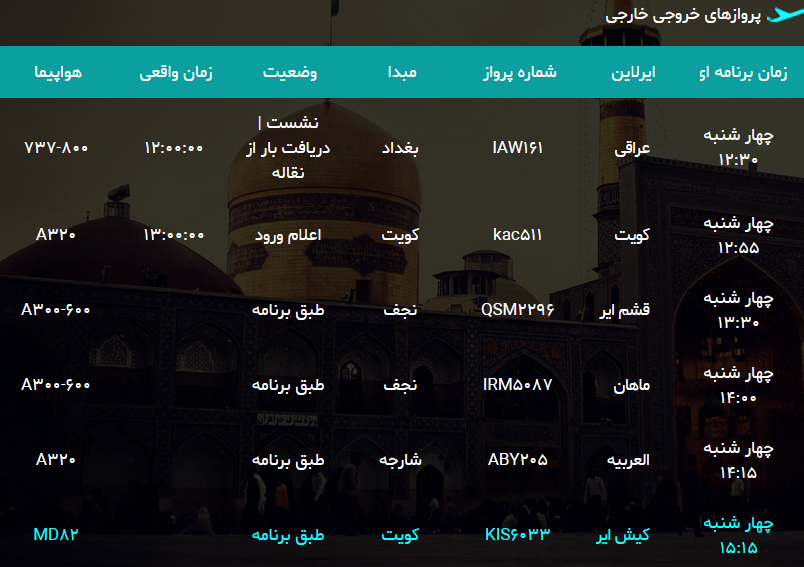The image size is (804, 567).
Task: Click aircraft A300-600 in QSM2296 row
Action: coord(56,310)
